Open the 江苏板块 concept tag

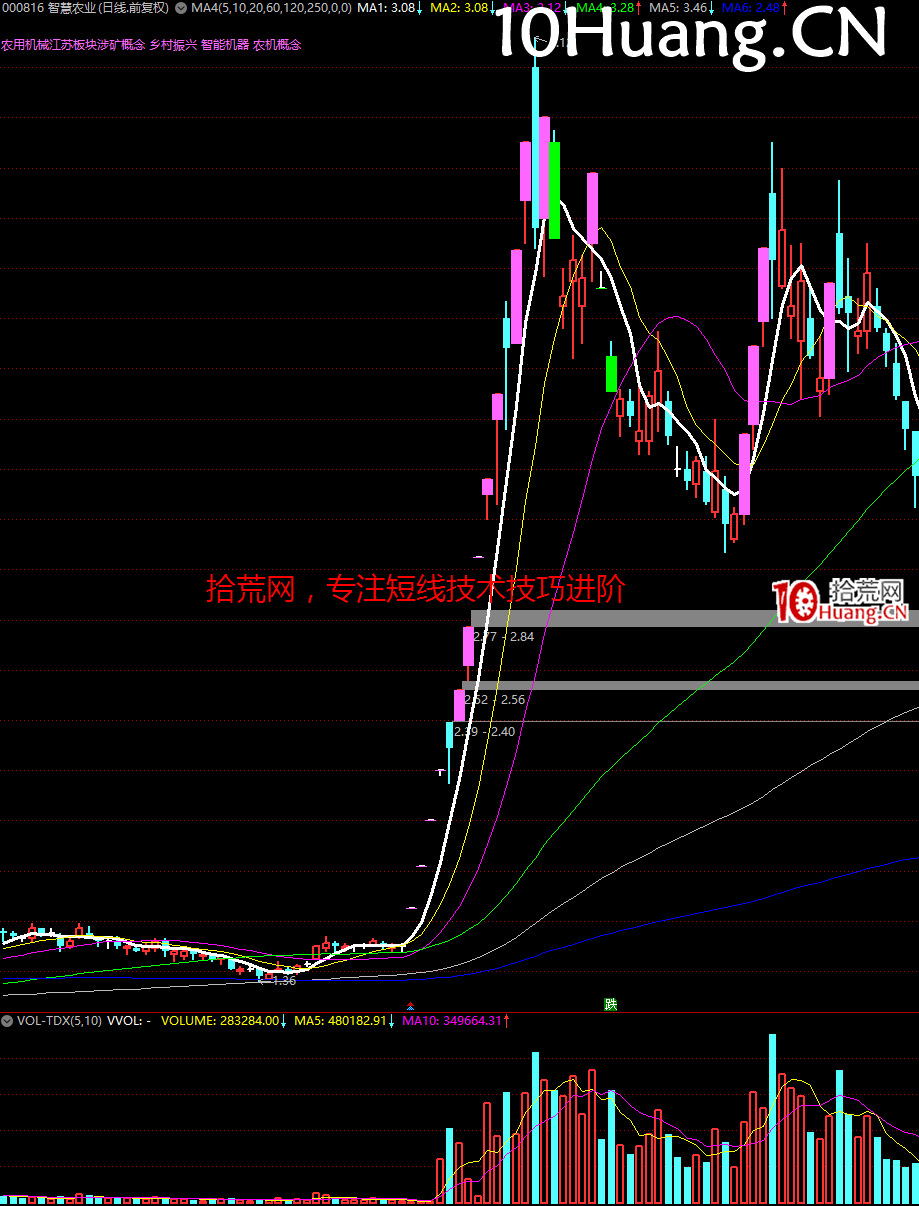pyautogui.click(x=72, y=45)
